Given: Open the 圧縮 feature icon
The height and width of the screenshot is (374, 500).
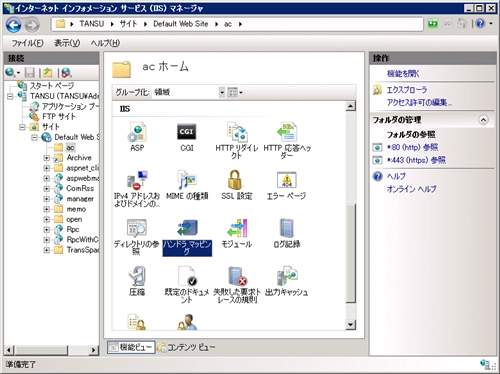Looking at the screenshot, I should [137, 282].
